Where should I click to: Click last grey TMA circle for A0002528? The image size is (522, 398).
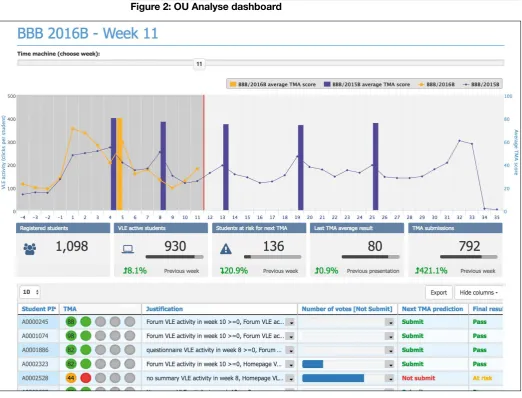(x=130, y=378)
